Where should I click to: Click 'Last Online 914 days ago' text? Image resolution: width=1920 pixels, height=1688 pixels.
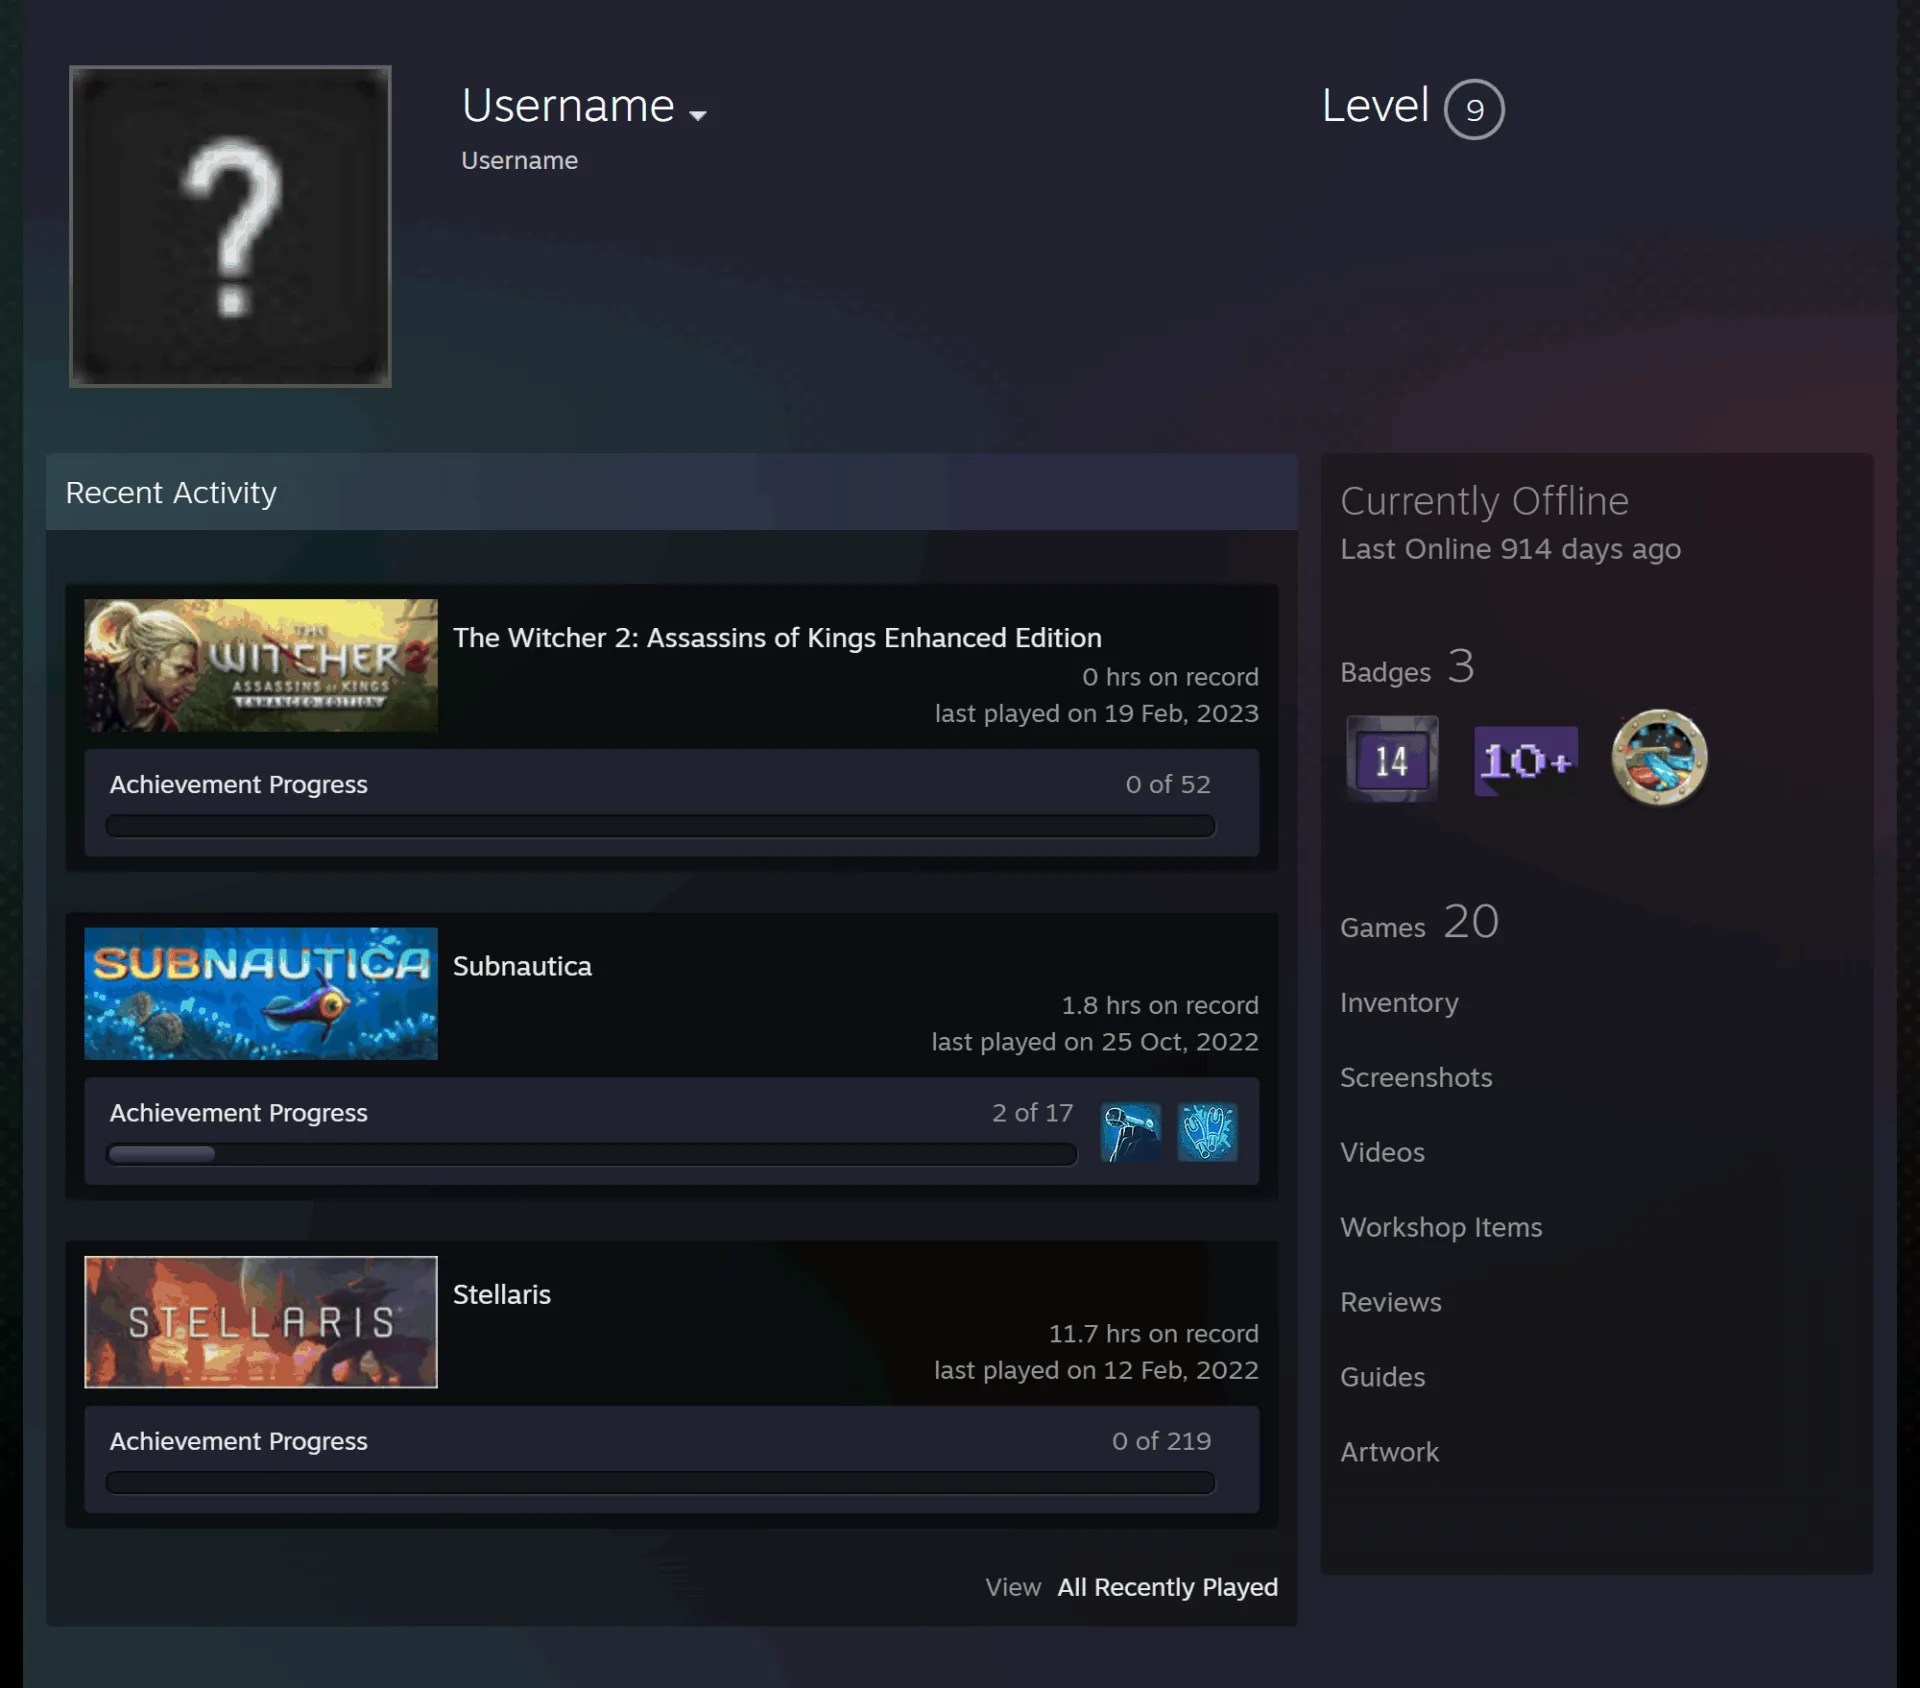click(1510, 550)
